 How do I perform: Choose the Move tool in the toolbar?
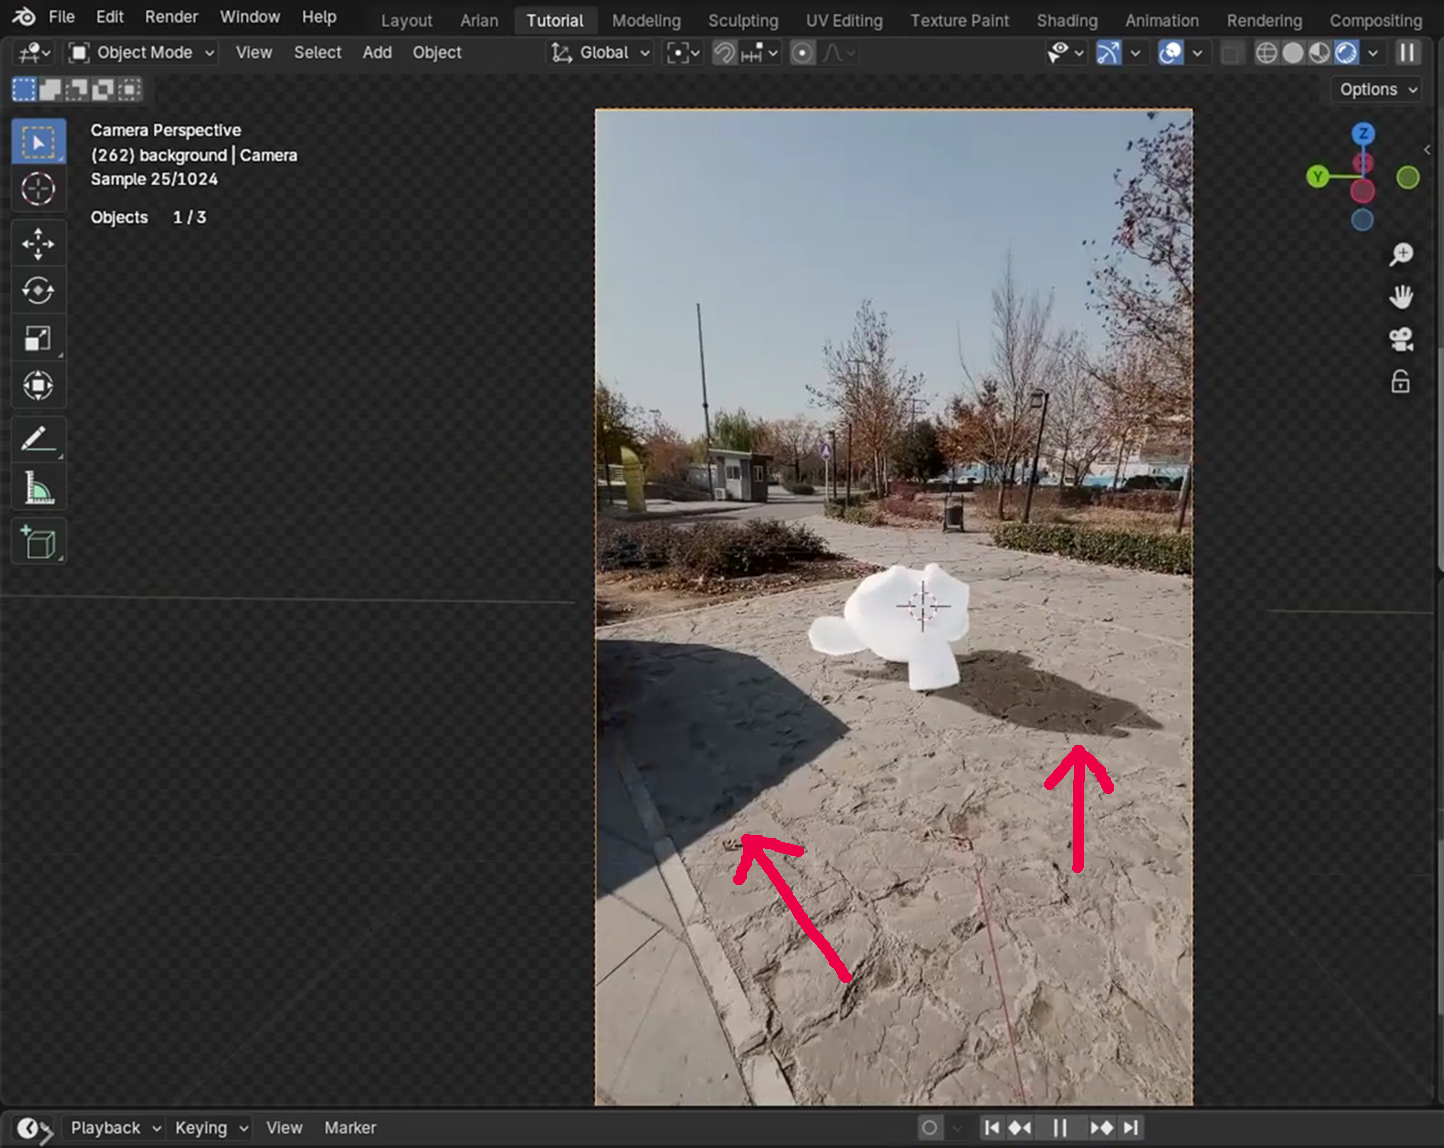coord(38,244)
